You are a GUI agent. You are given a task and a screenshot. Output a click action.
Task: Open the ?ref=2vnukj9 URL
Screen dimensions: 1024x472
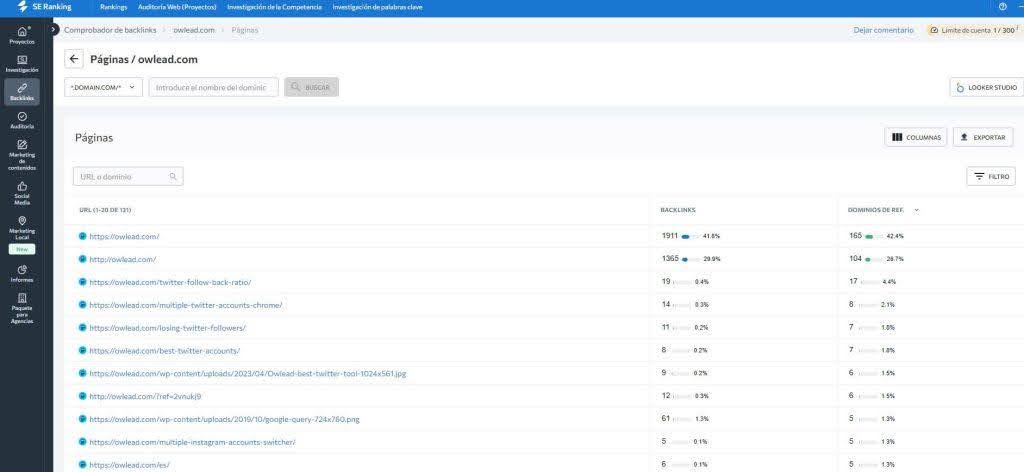click(145, 396)
